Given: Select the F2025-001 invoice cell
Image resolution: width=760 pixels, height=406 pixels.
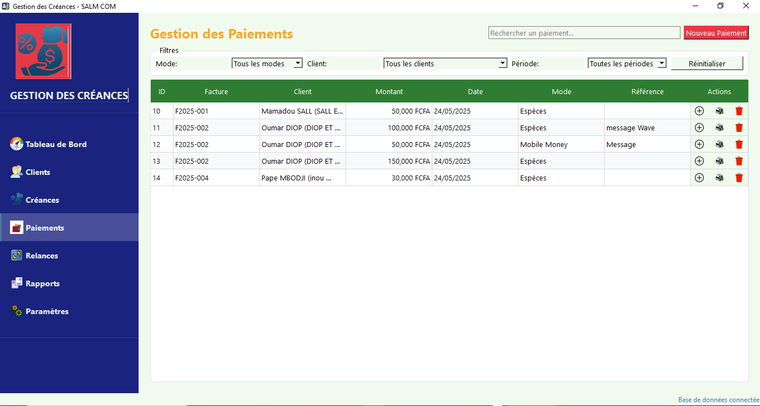Looking at the screenshot, I should point(216,111).
